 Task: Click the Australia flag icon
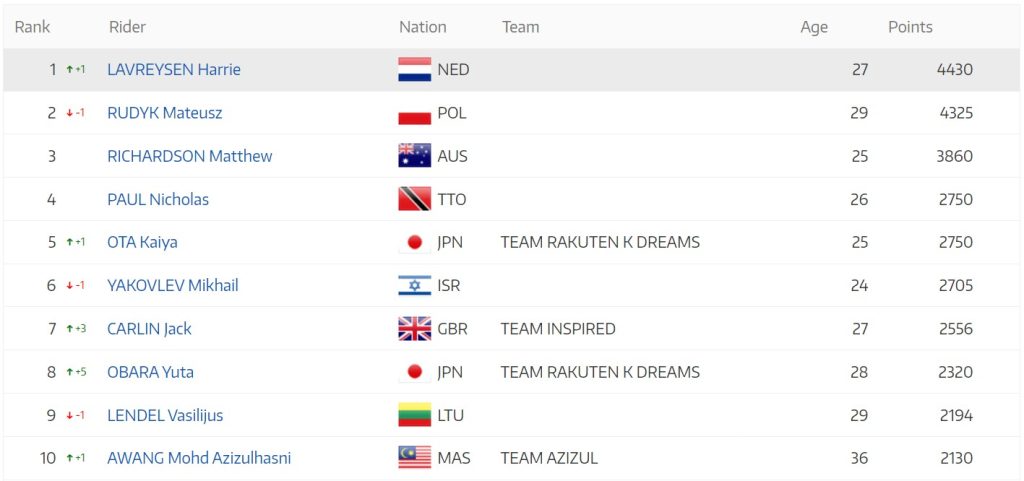pyautogui.click(x=415, y=156)
